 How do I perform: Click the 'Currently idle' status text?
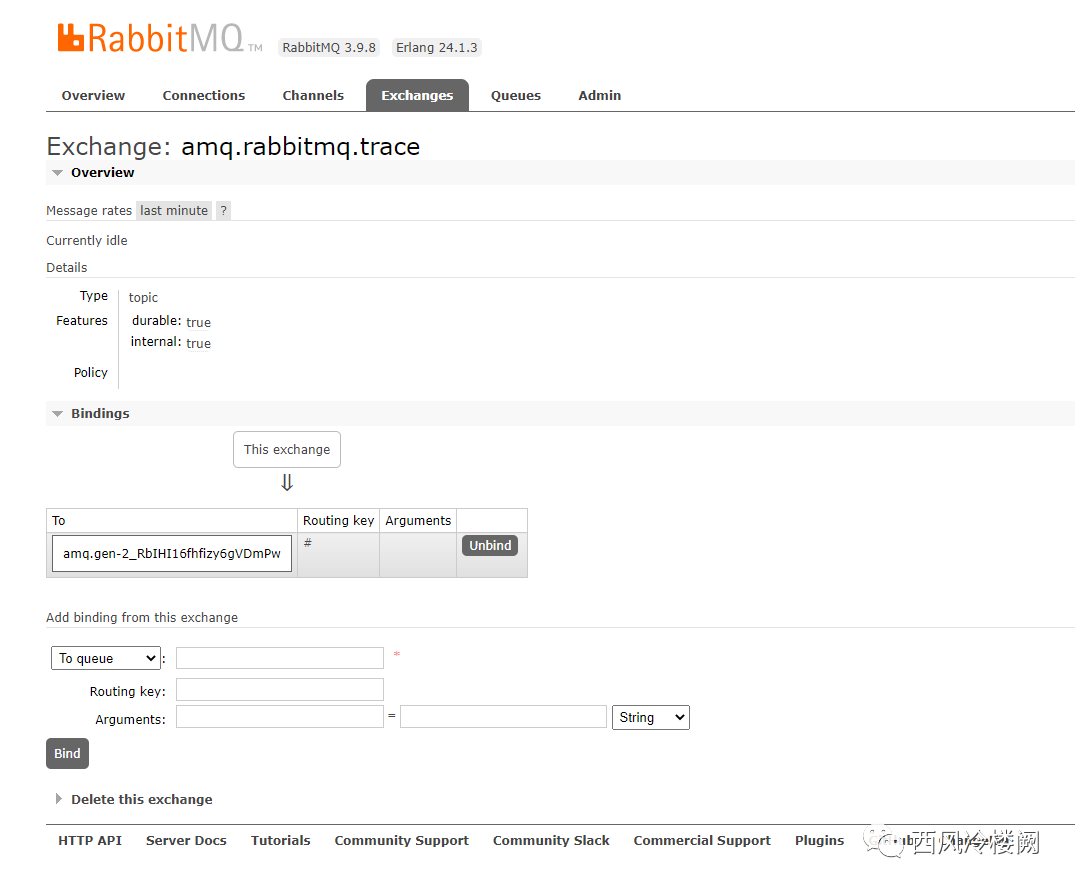tap(86, 241)
